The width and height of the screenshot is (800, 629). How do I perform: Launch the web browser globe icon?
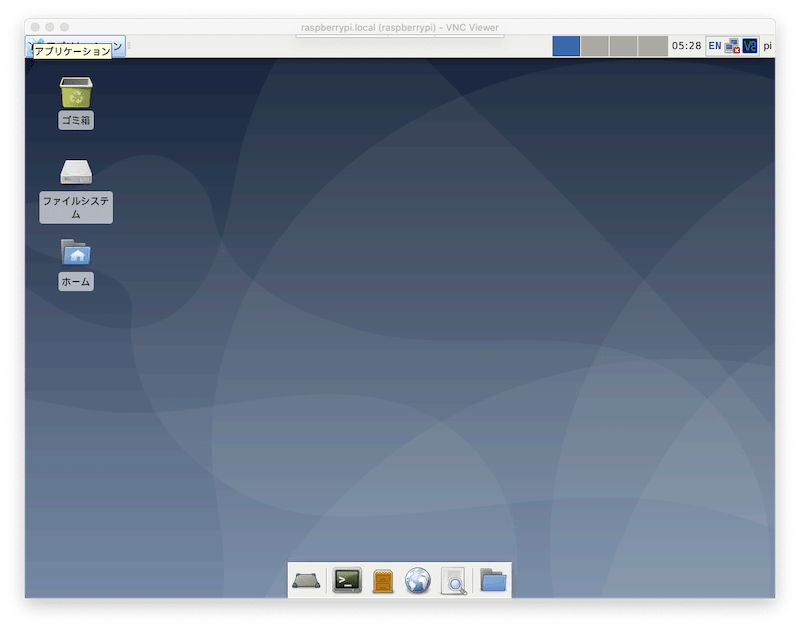[x=418, y=581]
